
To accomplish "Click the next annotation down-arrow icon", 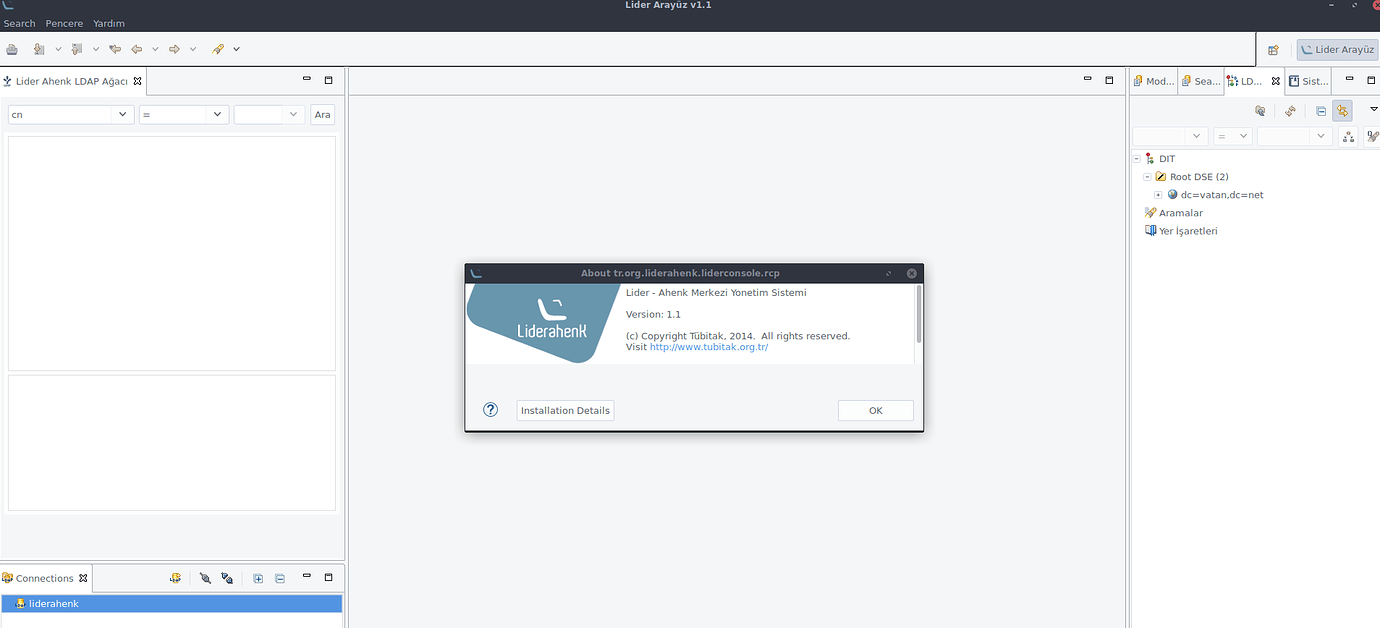I will point(39,49).
